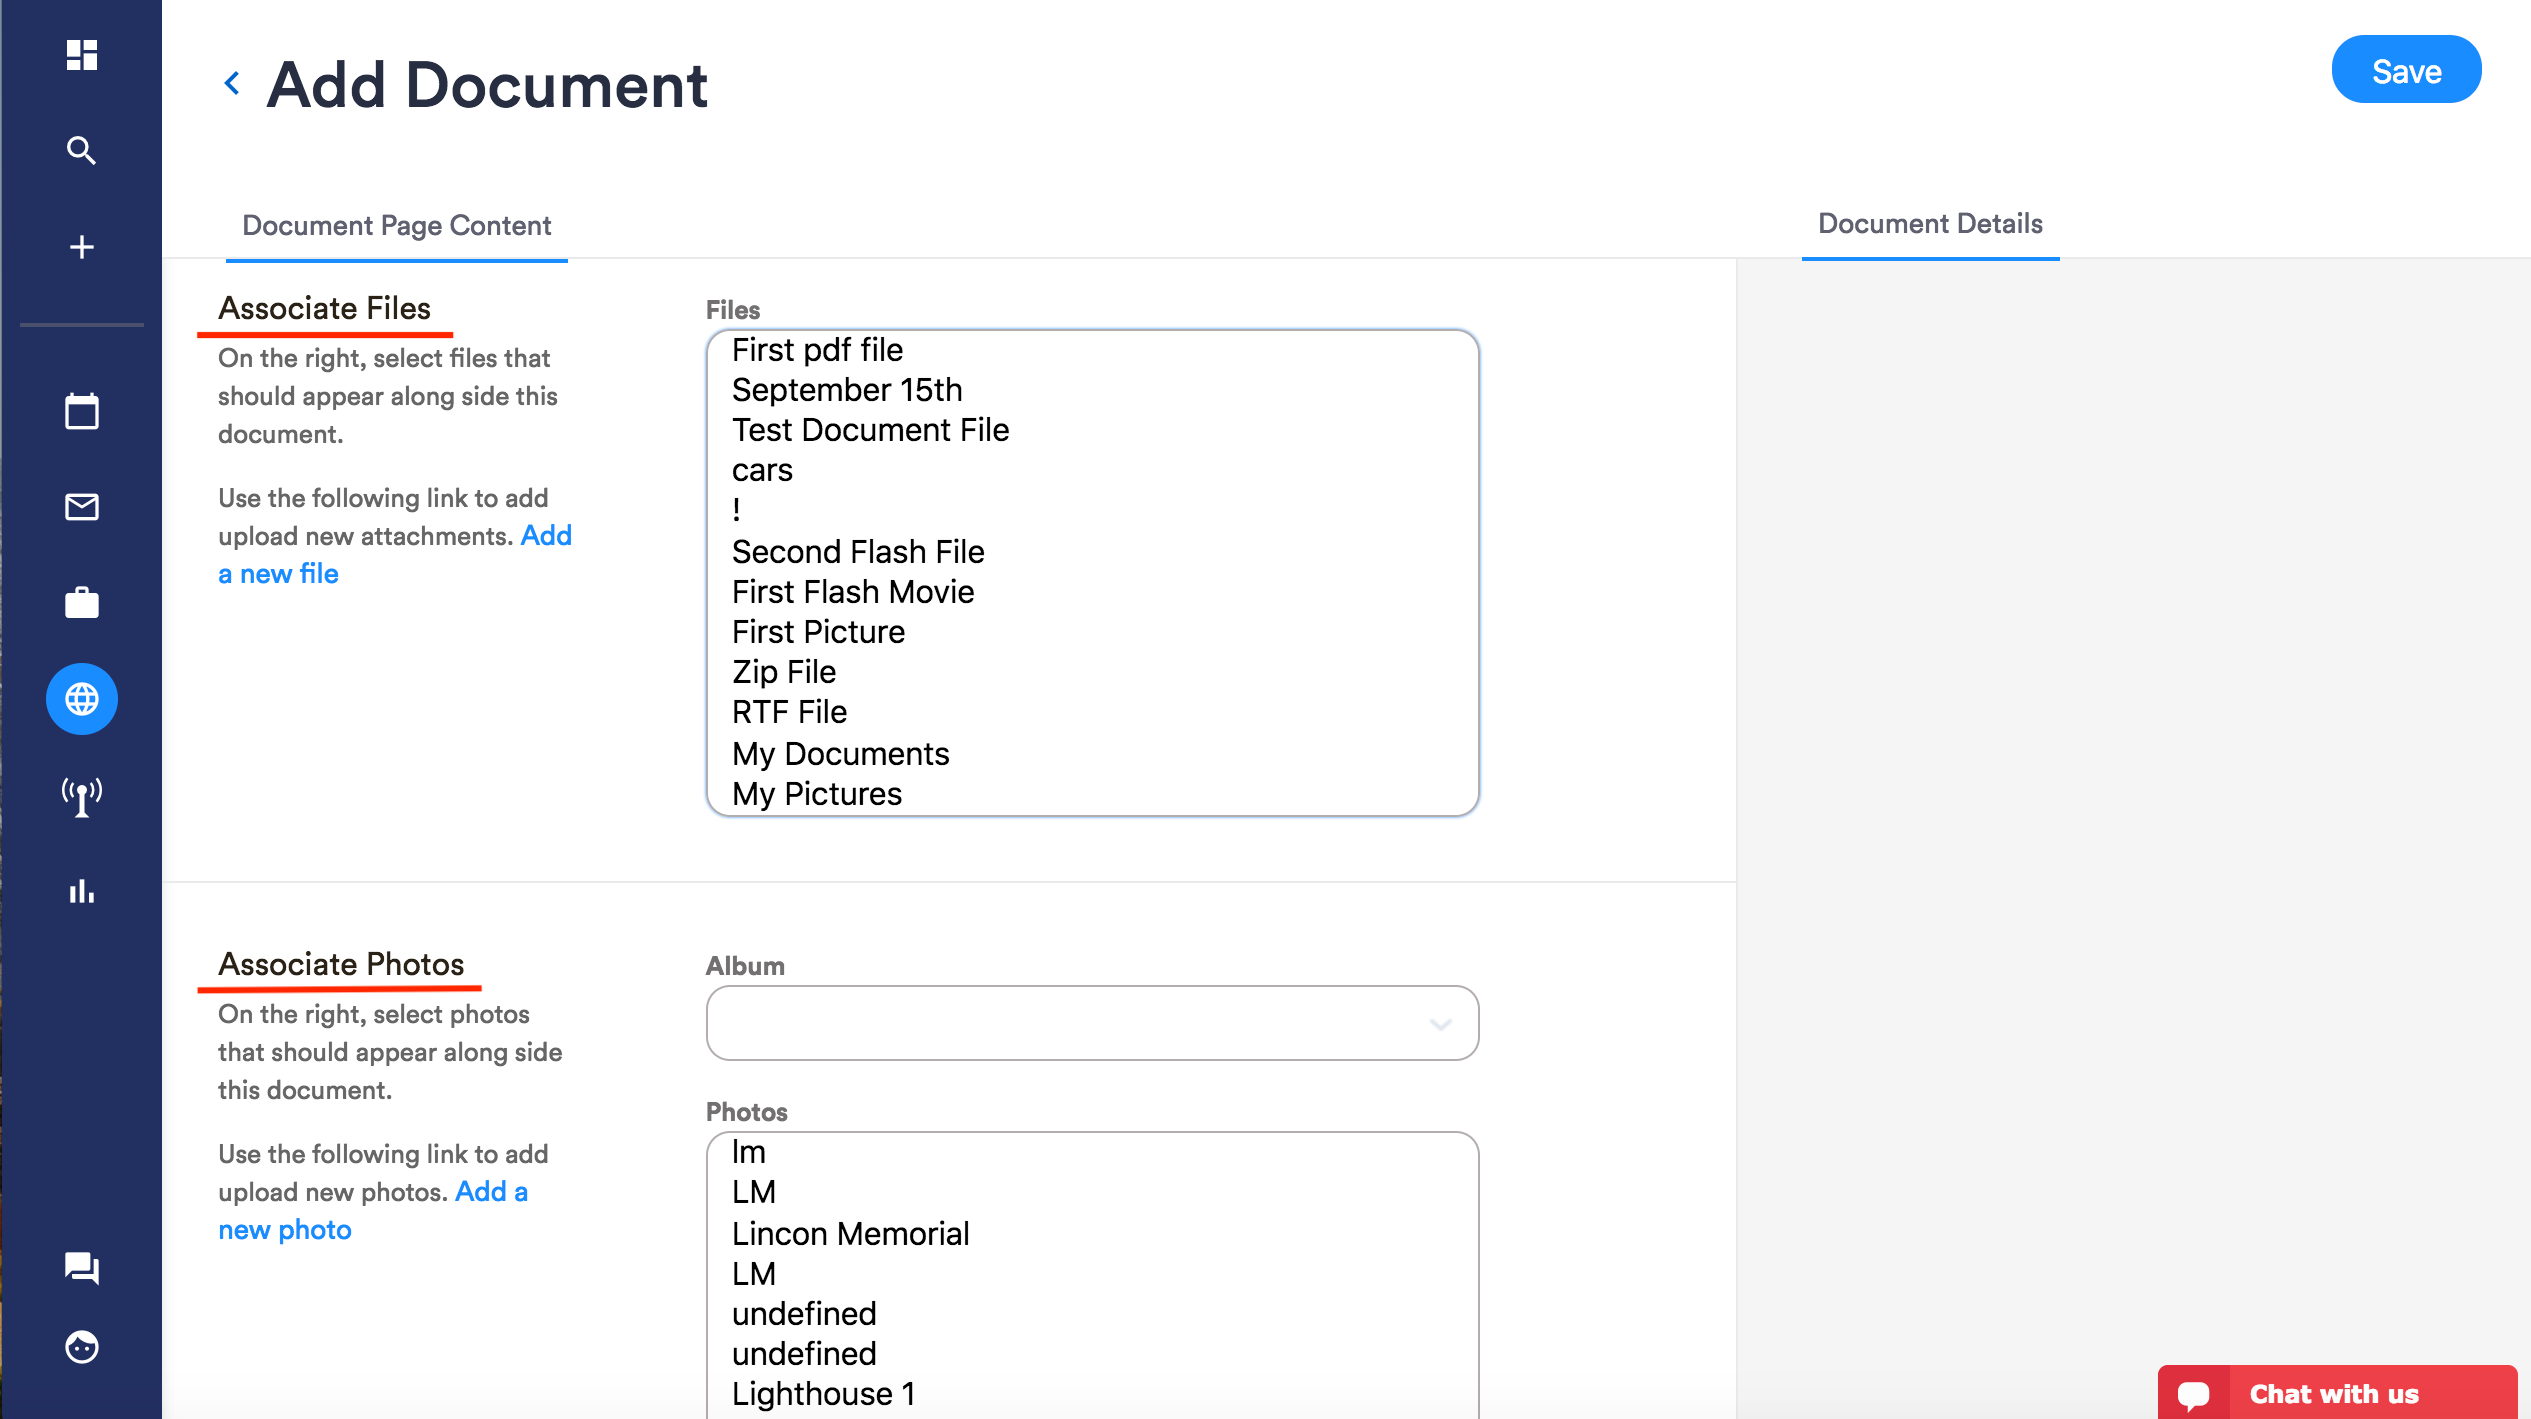Click the plus add icon in sidebar
The width and height of the screenshot is (2531, 1419).
tap(81, 247)
